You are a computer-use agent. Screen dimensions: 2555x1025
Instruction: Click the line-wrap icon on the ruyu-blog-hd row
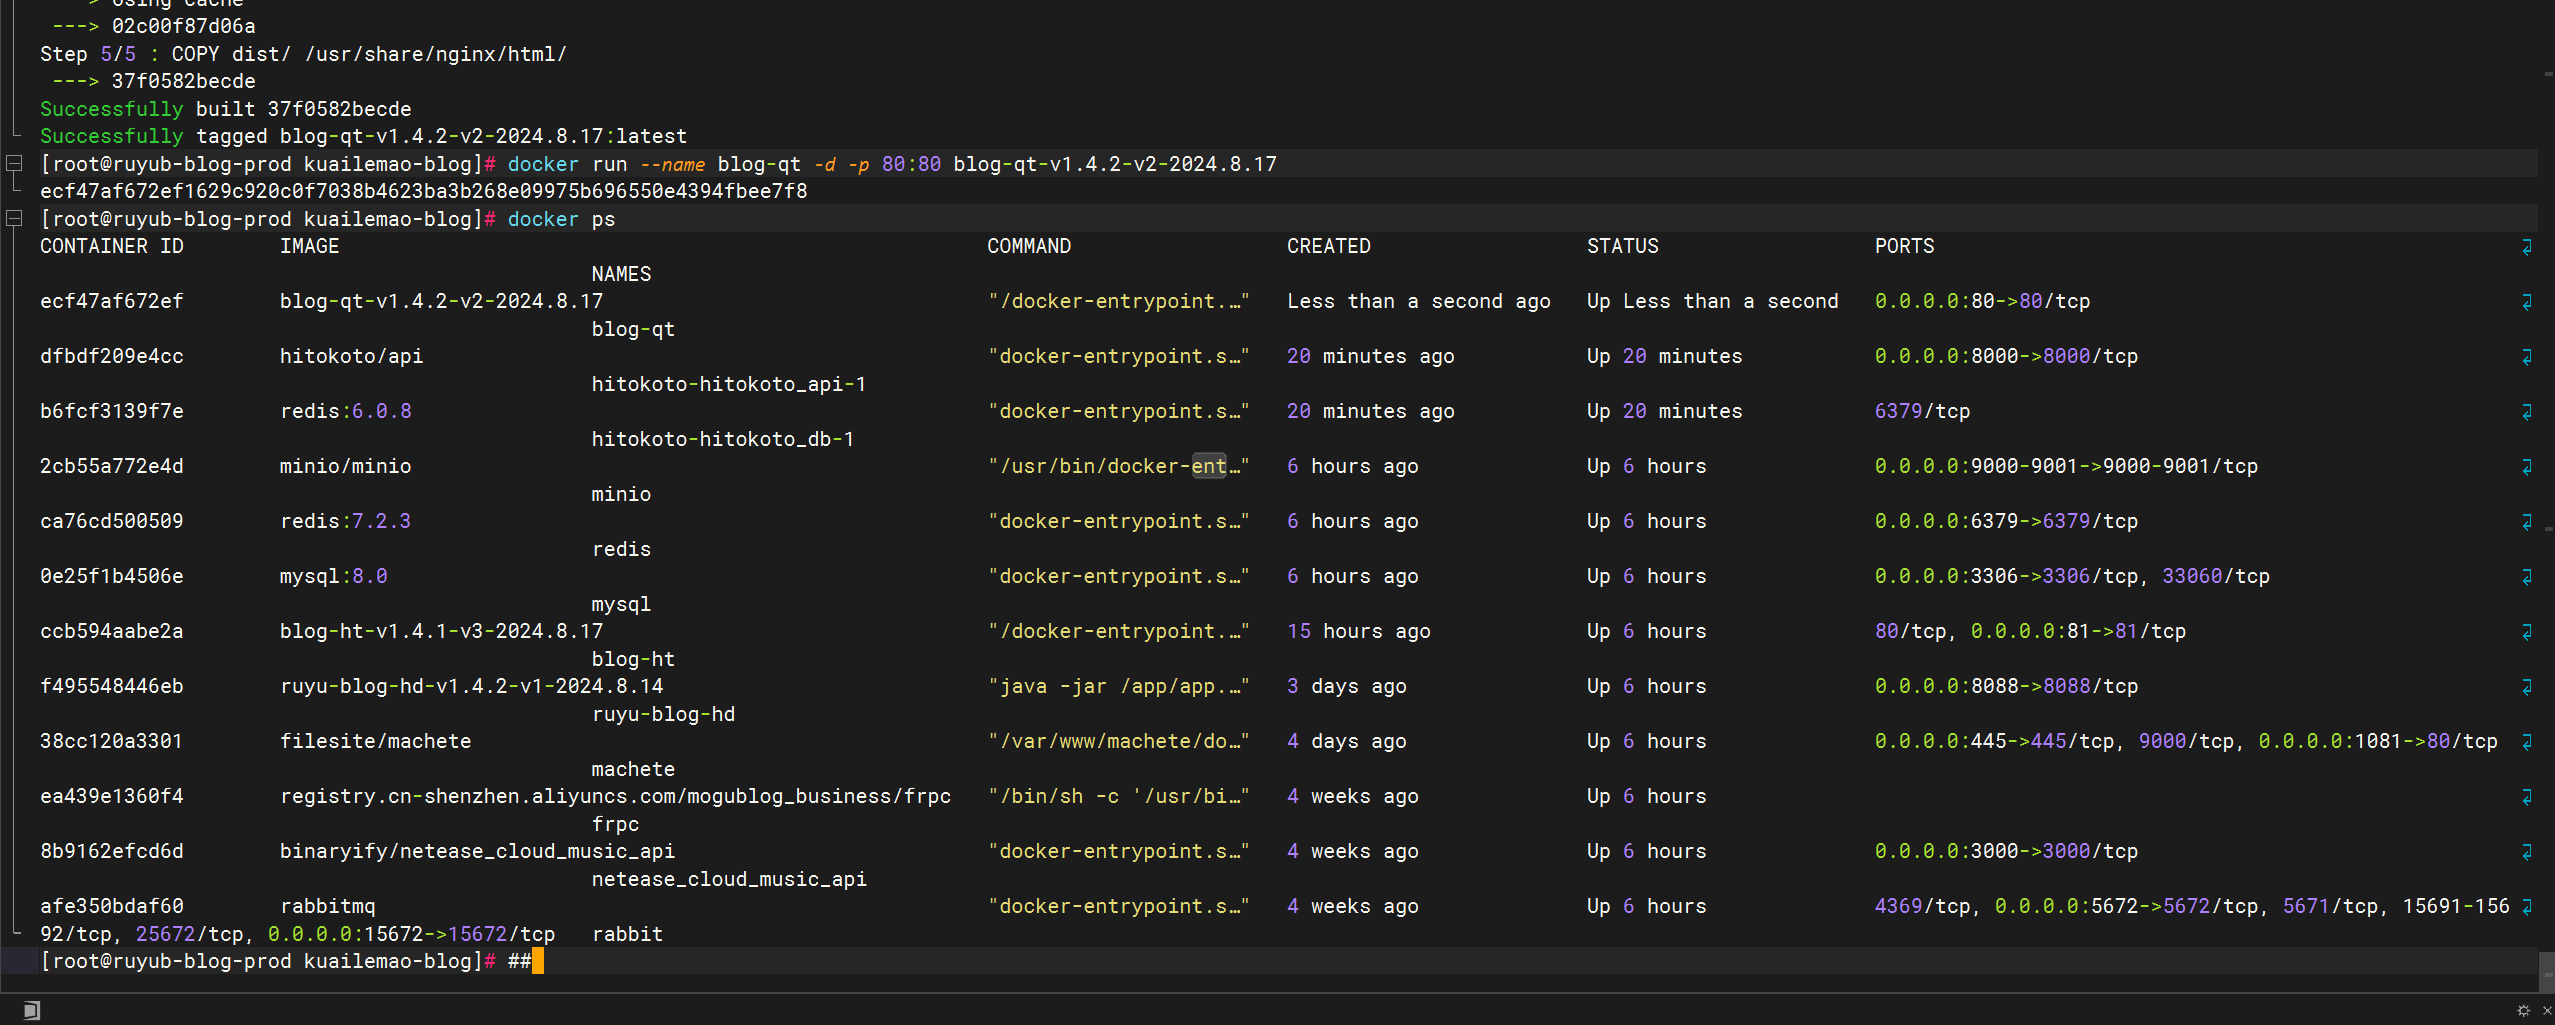click(2527, 687)
